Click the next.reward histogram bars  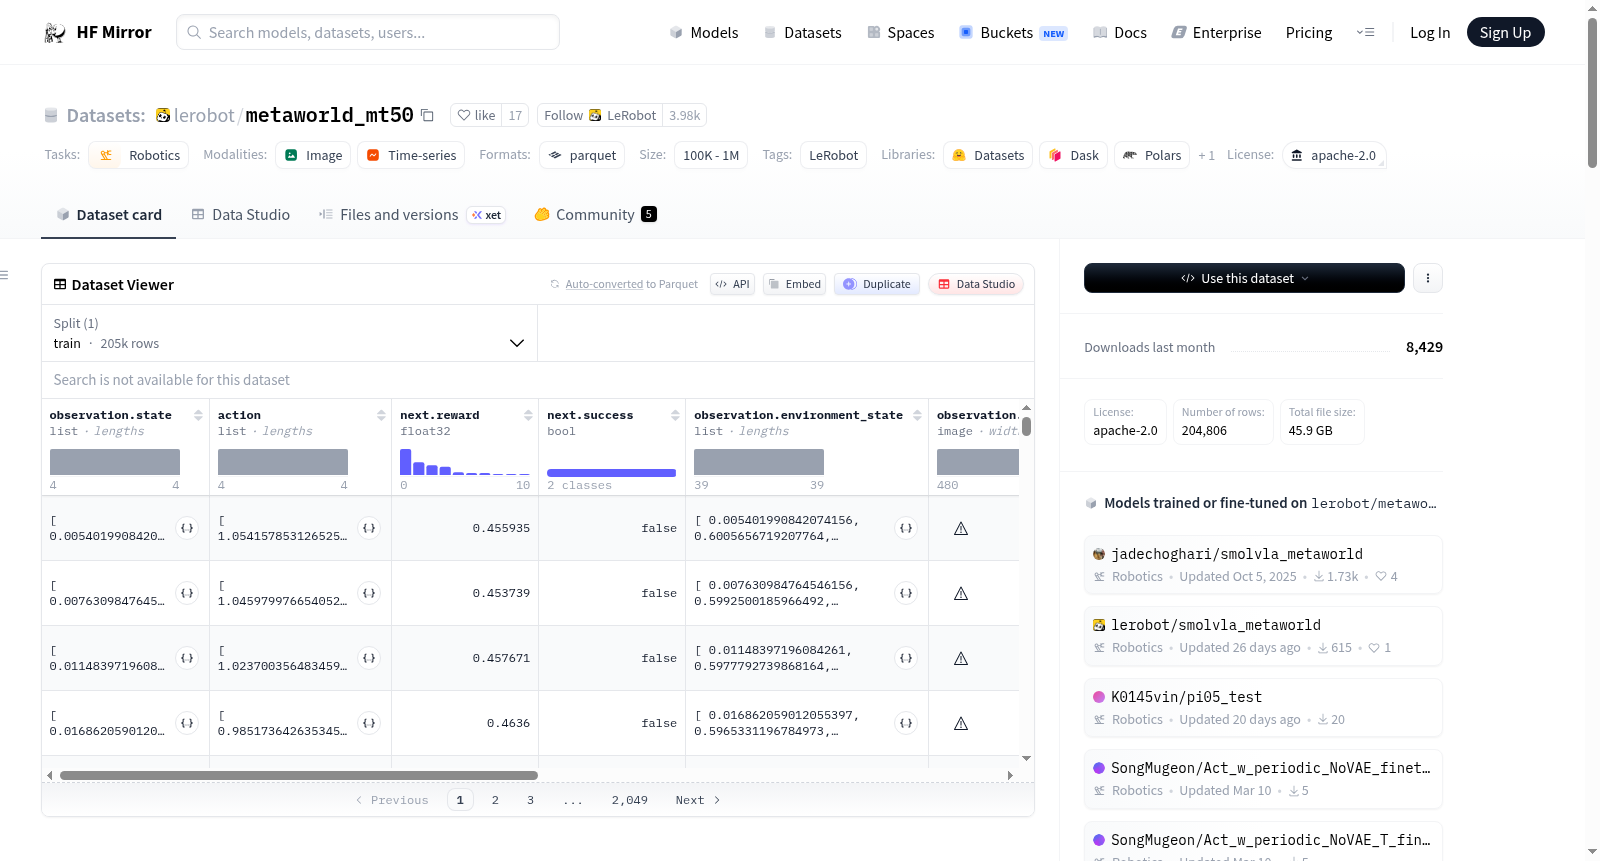(465, 462)
